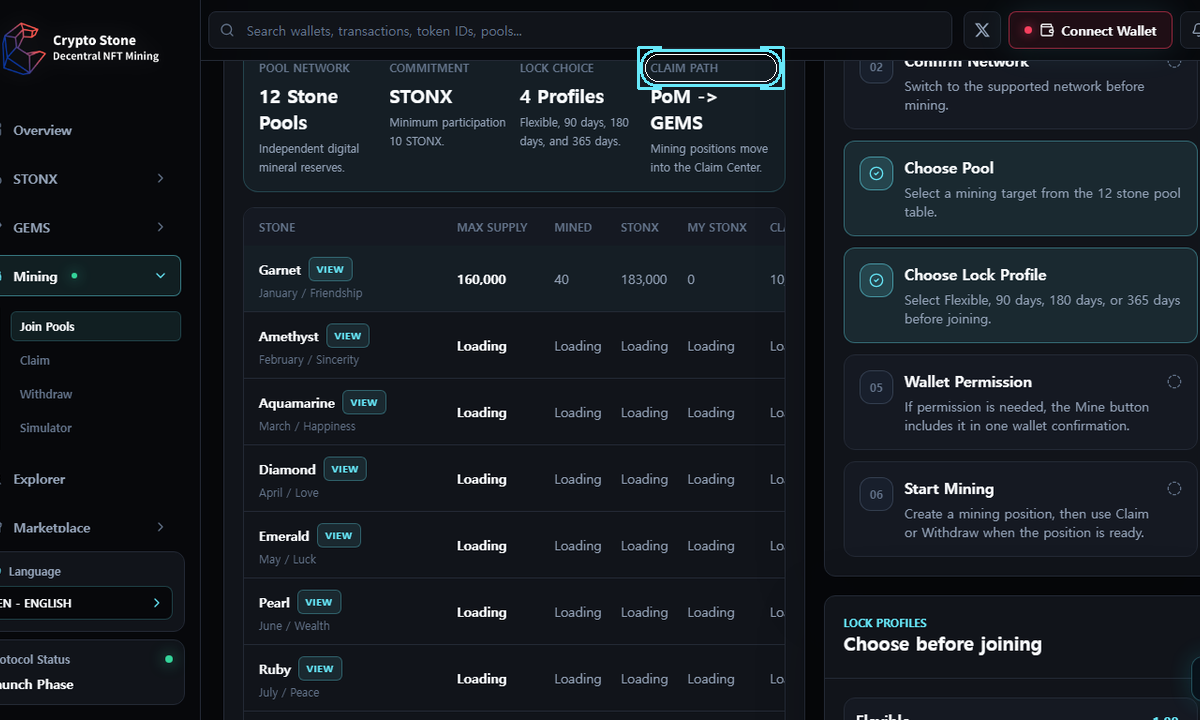
Task: Click the POOL NETWORK label
Action: point(304,68)
